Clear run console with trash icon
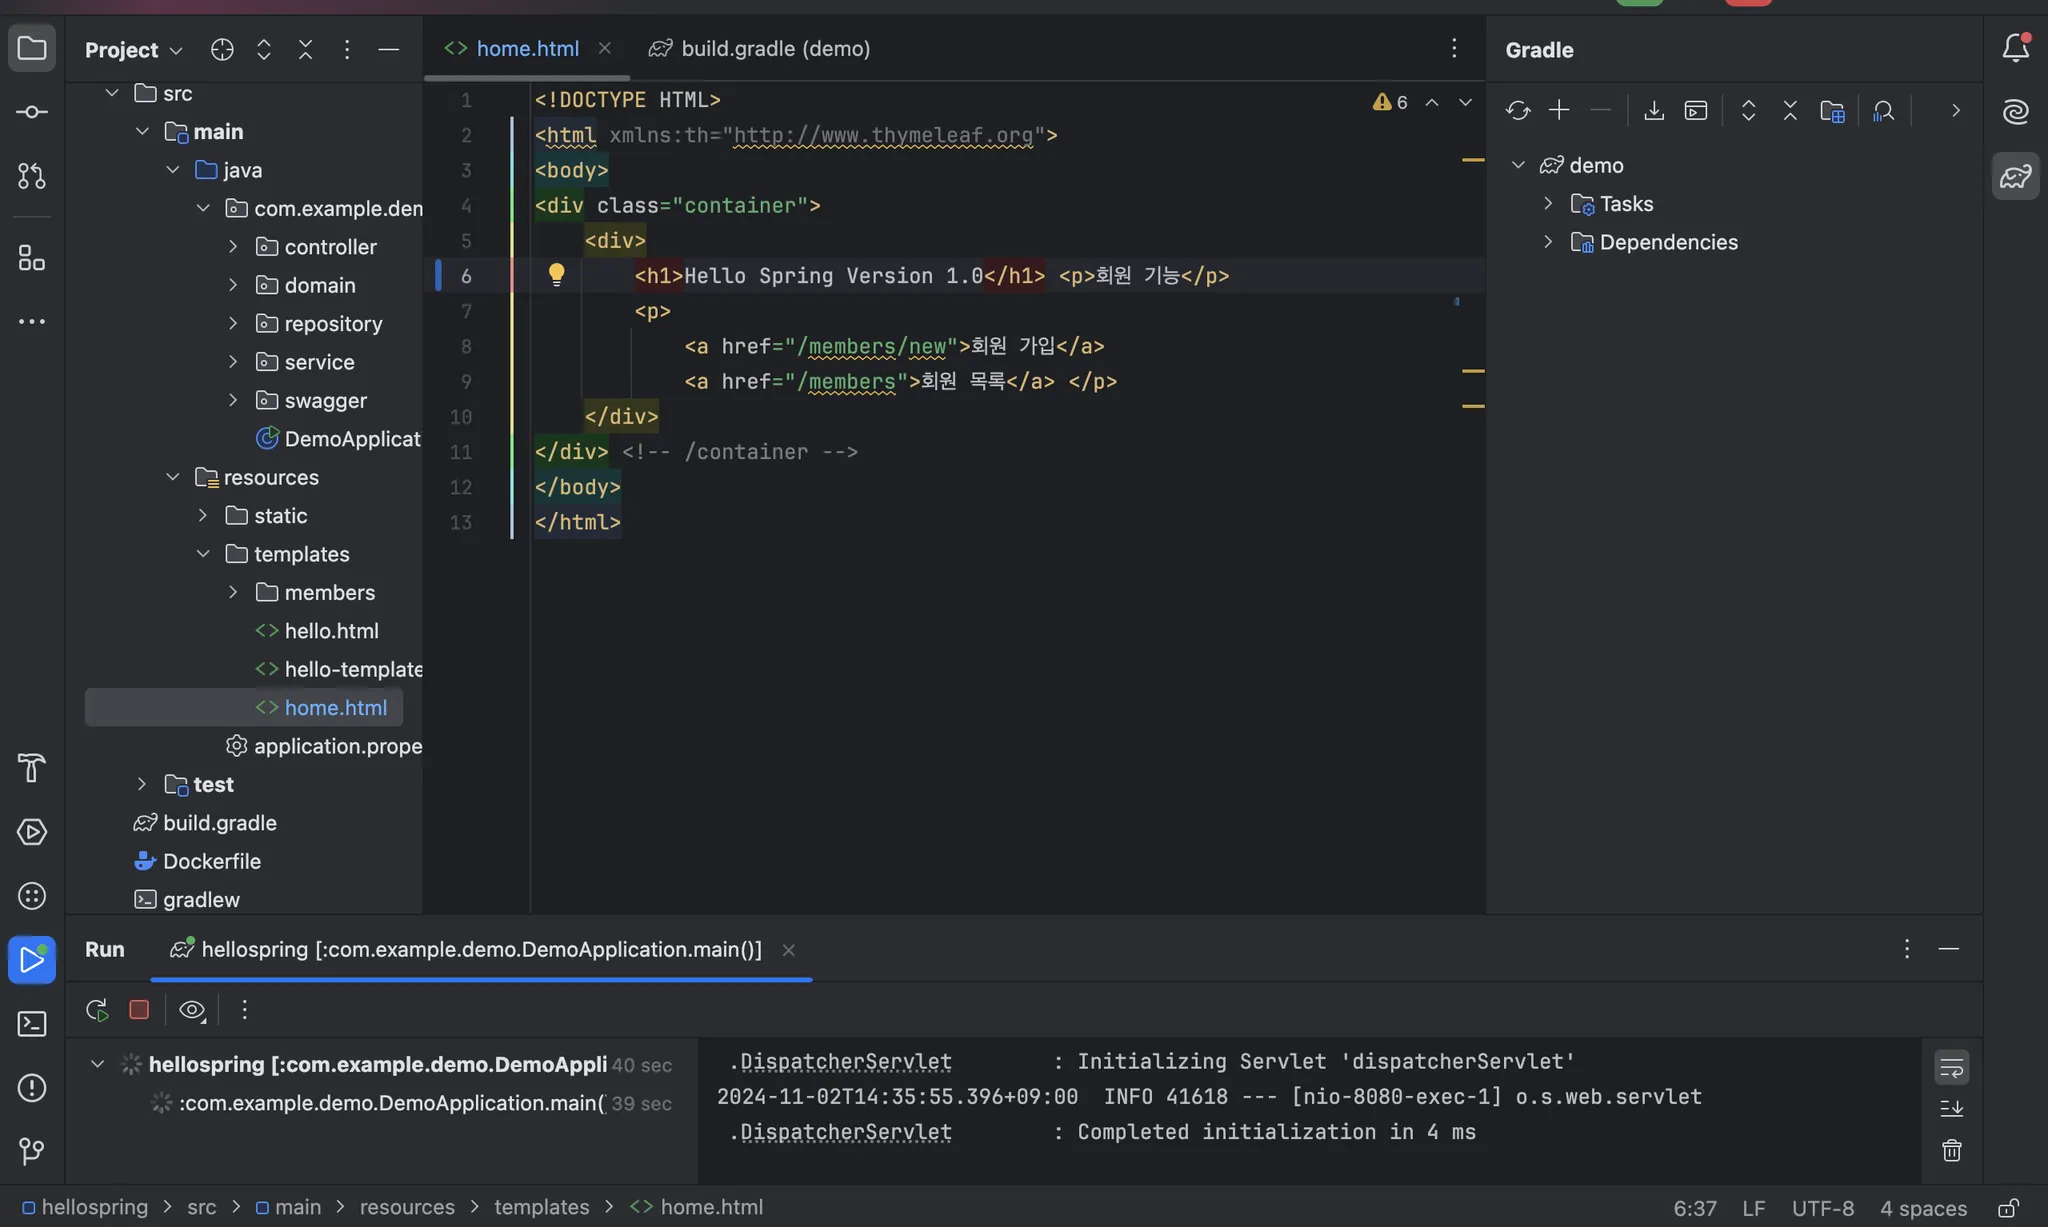The height and width of the screenshot is (1227, 2048). [1951, 1150]
